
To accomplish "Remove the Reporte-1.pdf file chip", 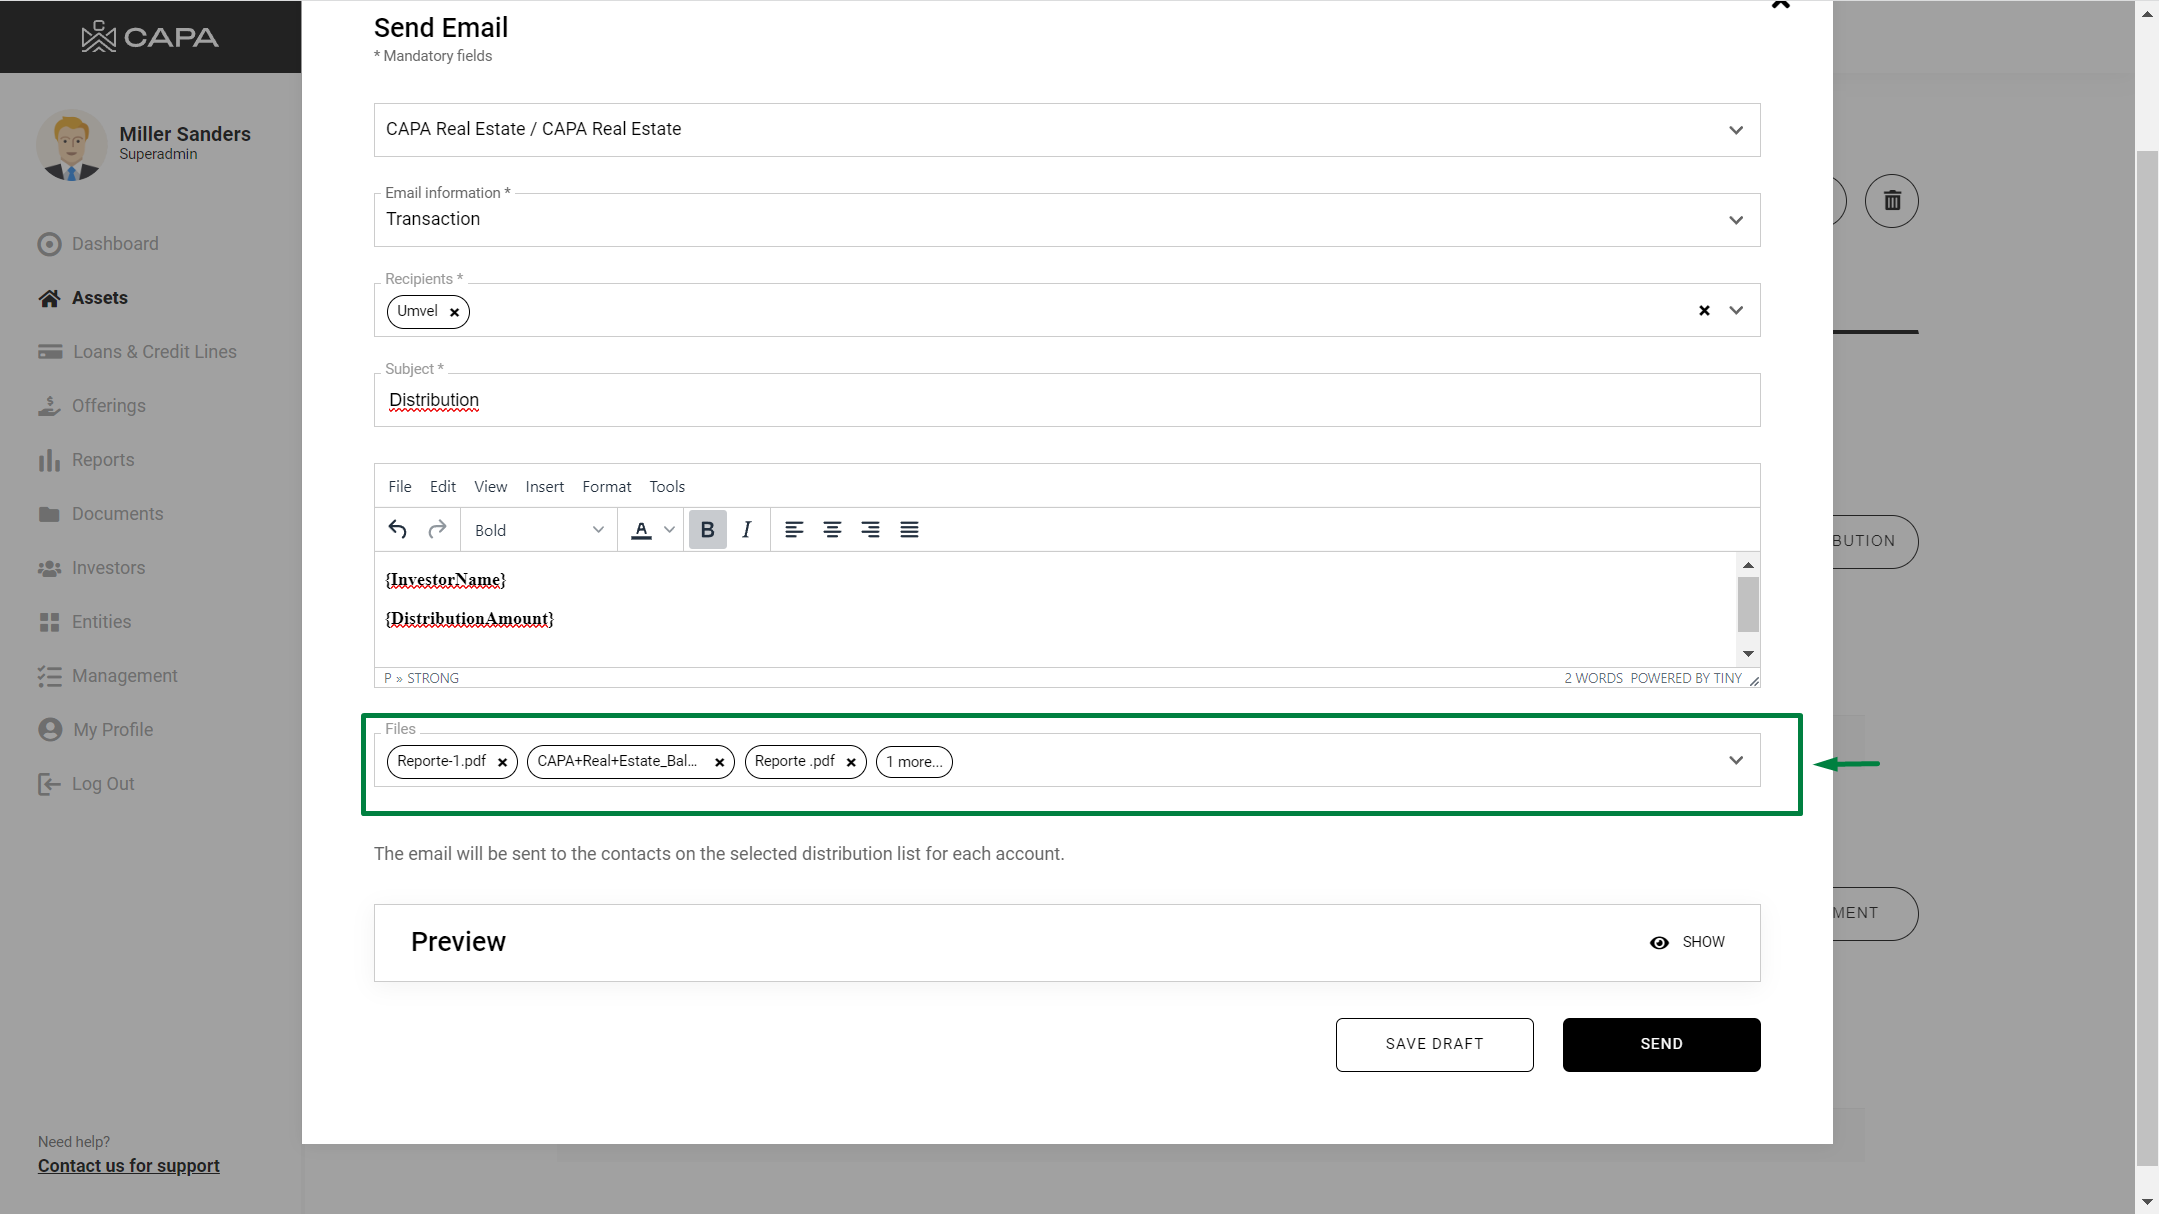I will (503, 762).
